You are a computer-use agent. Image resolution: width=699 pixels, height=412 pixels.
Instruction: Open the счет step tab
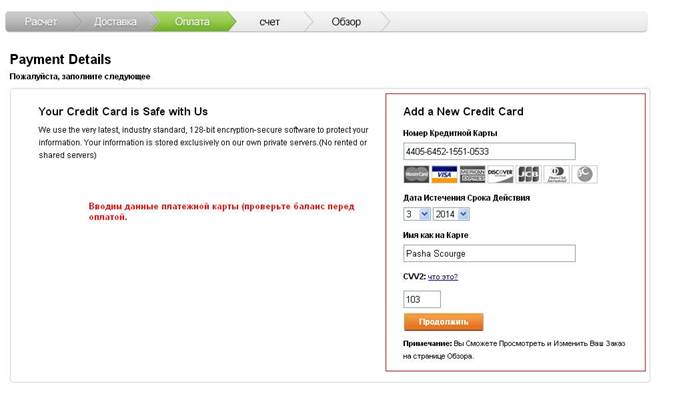[269, 22]
